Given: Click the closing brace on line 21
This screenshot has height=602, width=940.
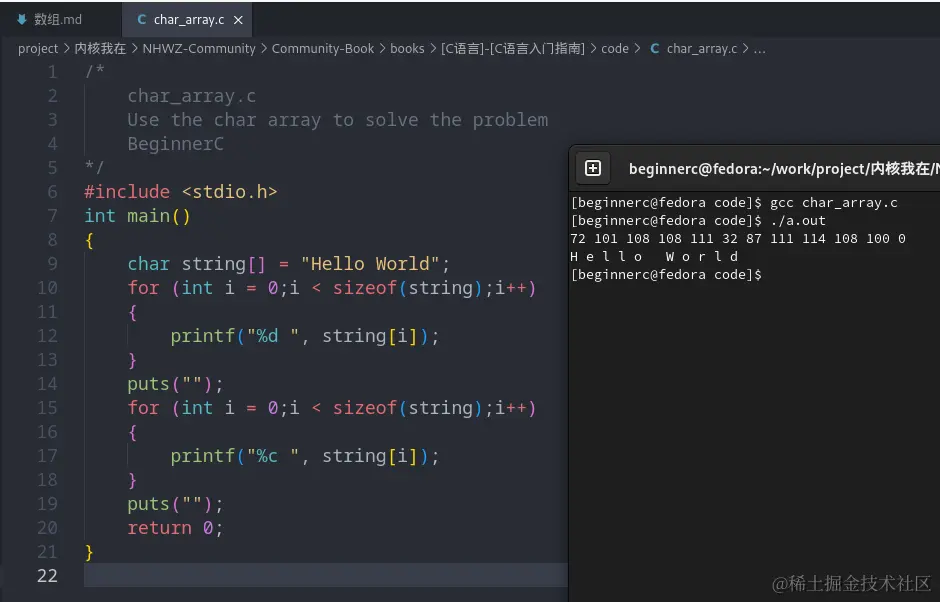Looking at the screenshot, I should (89, 552).
